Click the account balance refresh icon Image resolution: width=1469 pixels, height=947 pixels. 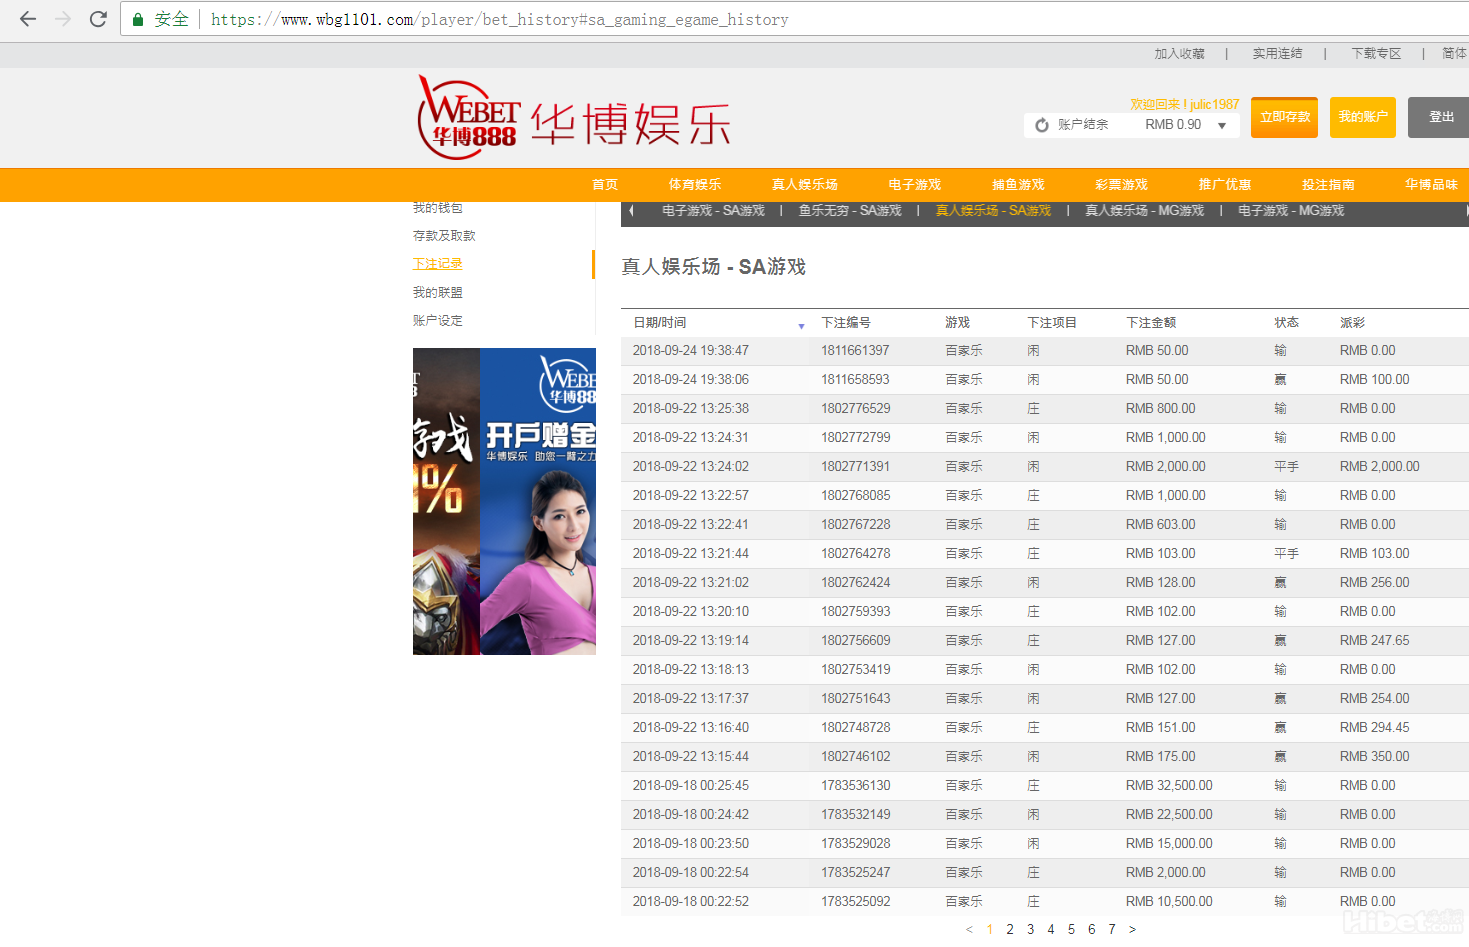coord(1042,125)
